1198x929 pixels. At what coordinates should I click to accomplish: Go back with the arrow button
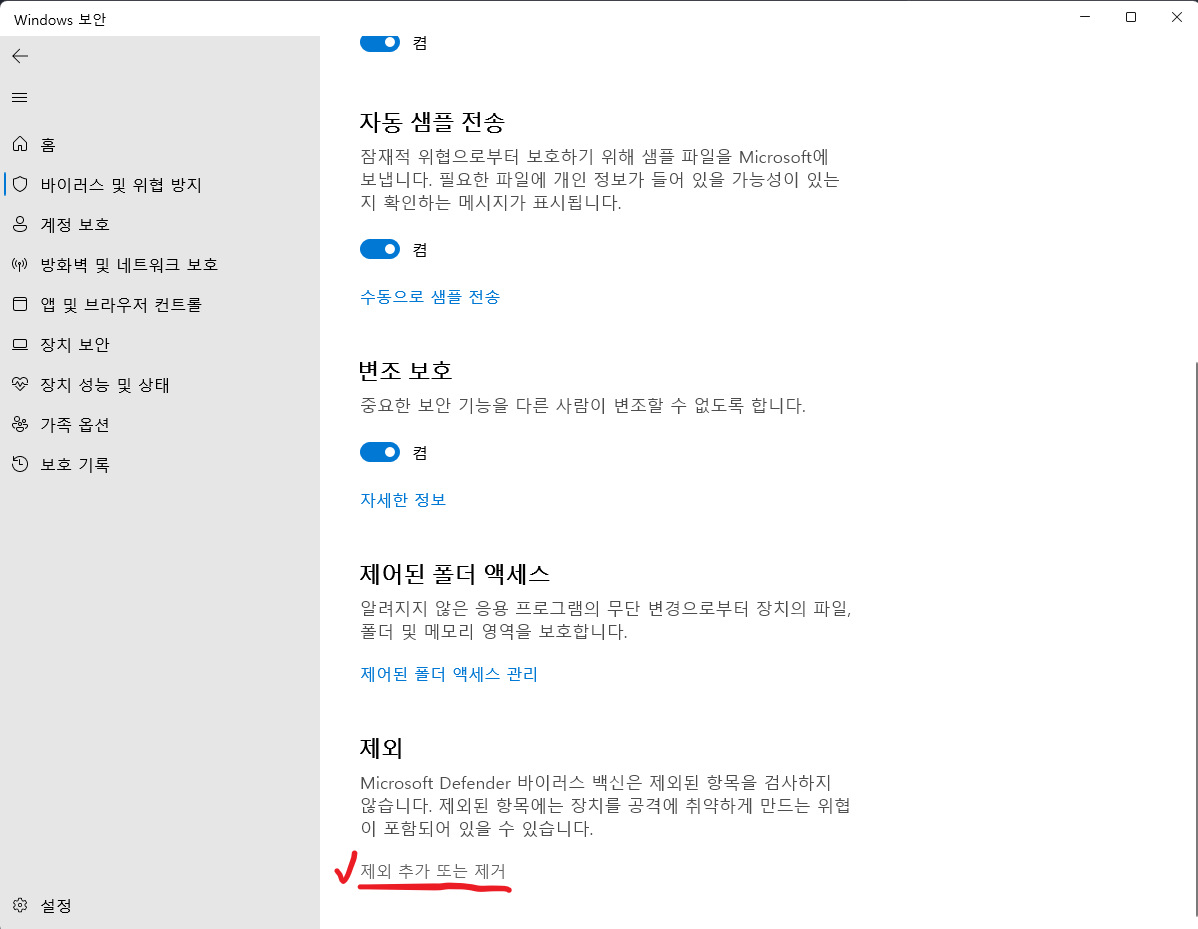click(20, 56)
